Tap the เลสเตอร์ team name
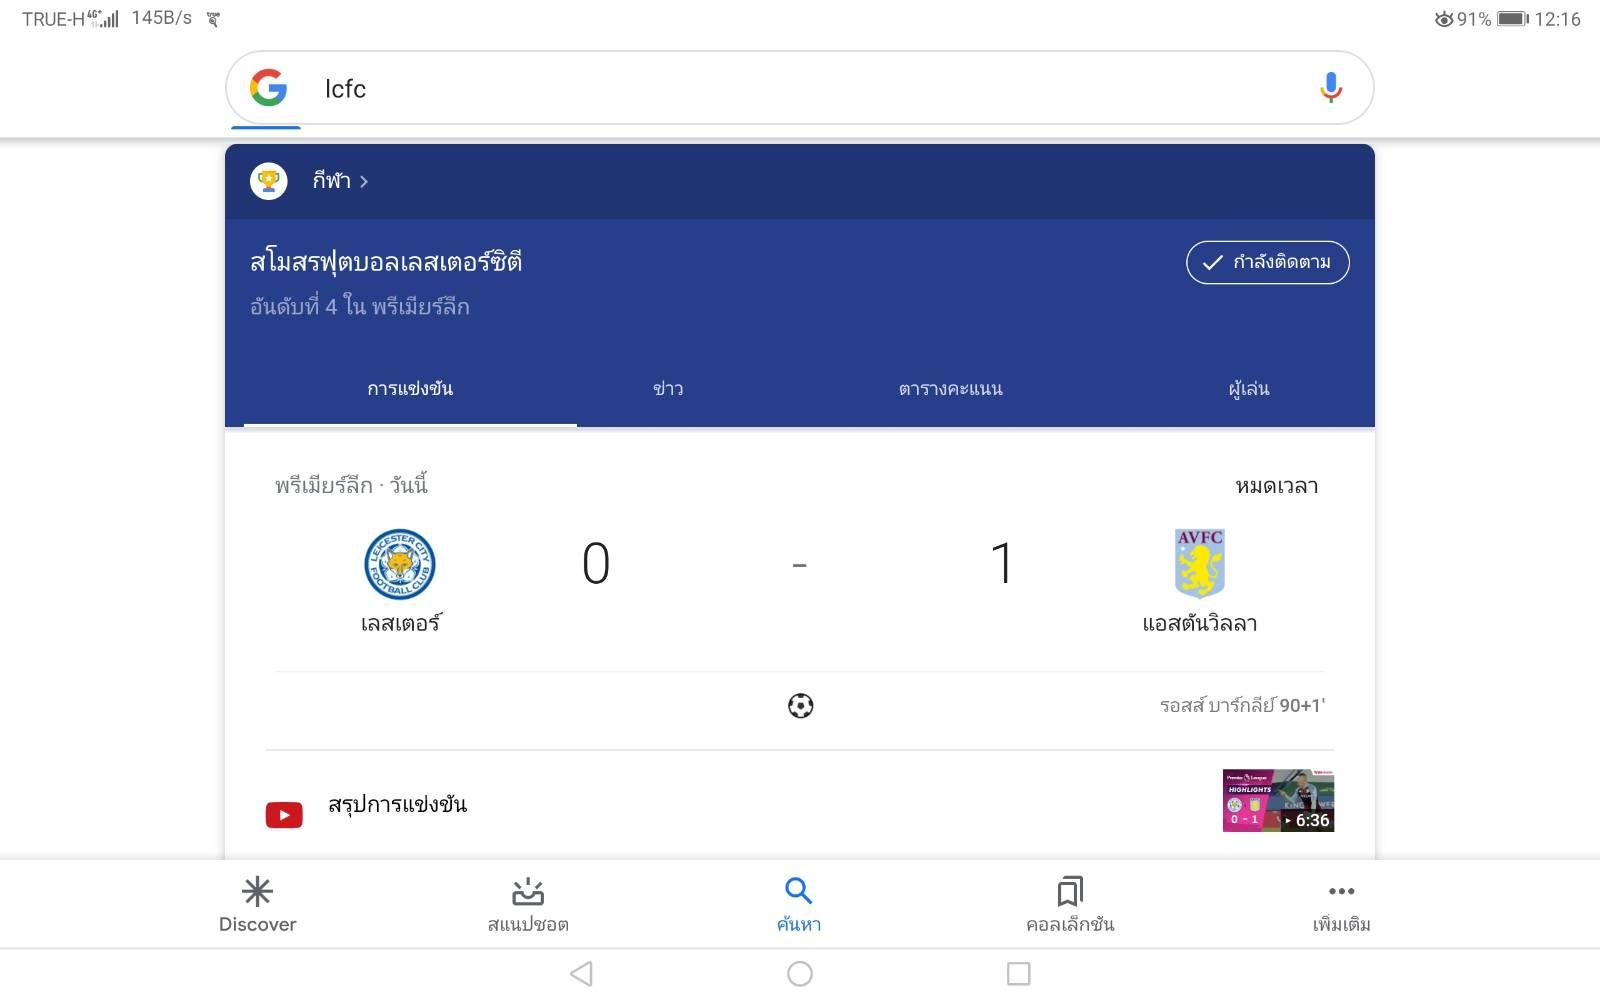Image resolution: width=1600 pixels, height=1000 pixels. click(x=400, y=623)
